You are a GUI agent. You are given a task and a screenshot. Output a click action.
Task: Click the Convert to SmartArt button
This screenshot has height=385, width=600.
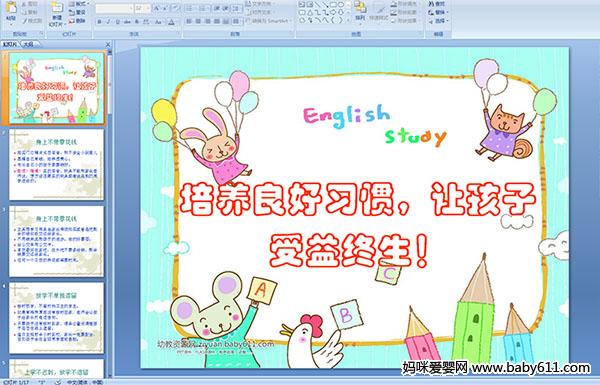coord(269,21)
